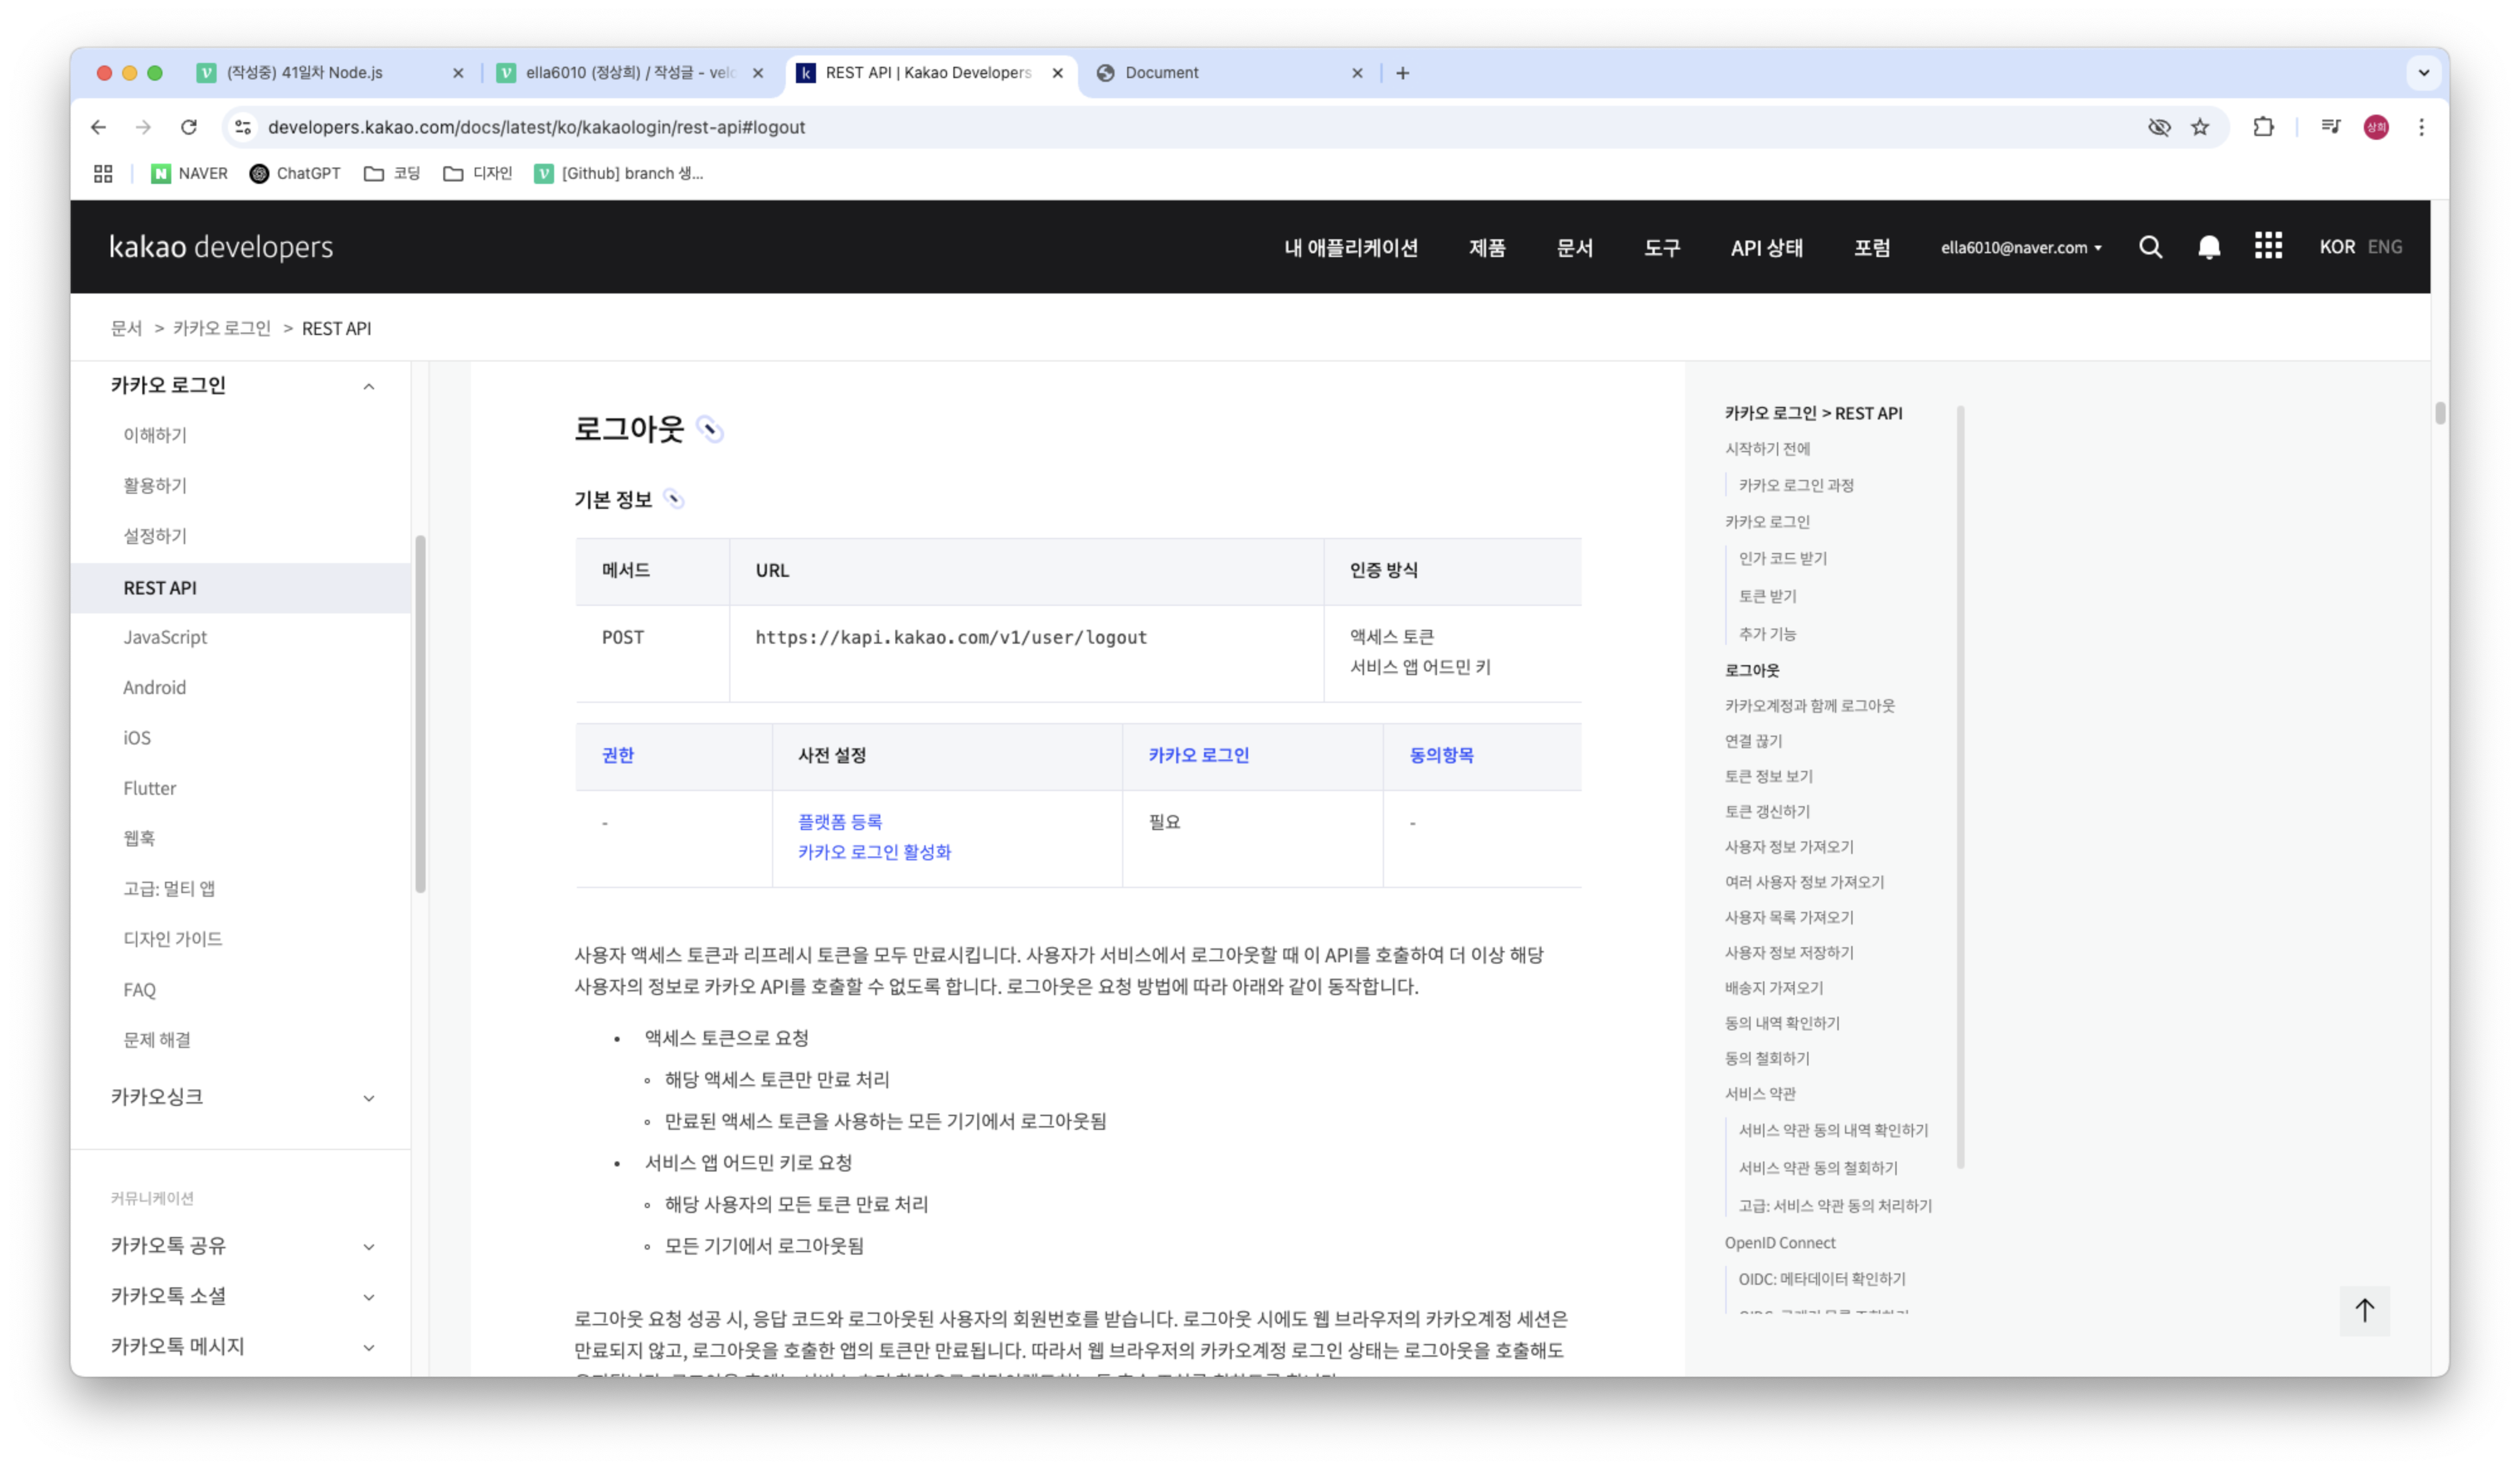
Task: Reload the current page
Action: point(189,127)
